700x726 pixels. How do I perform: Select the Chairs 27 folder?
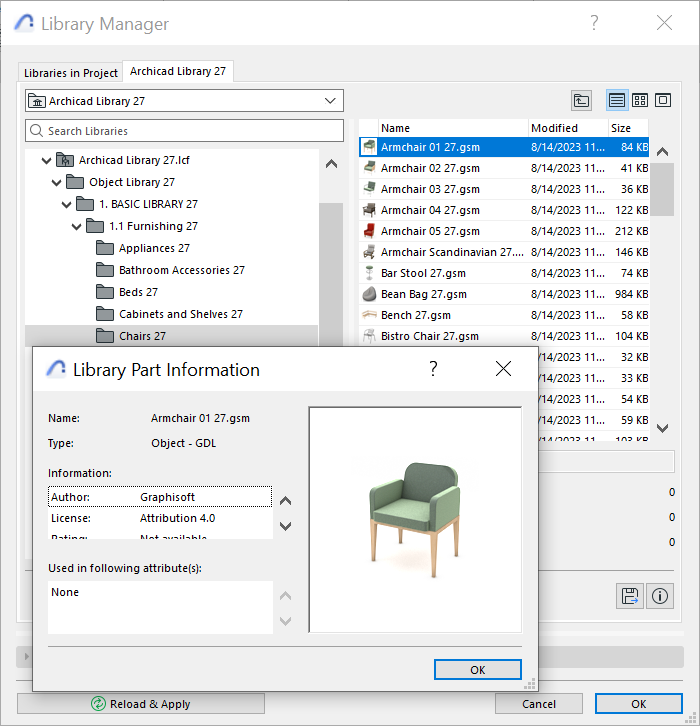pos(171,336)
